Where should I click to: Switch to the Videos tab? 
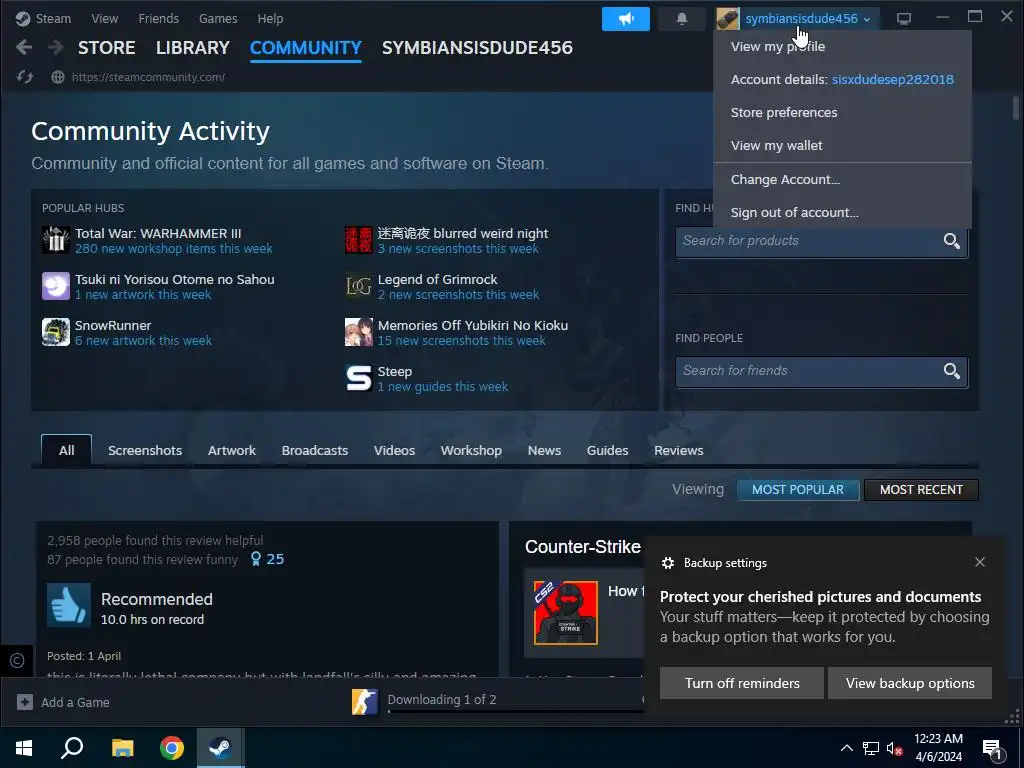pyautogui.click(x=394, y=451)
